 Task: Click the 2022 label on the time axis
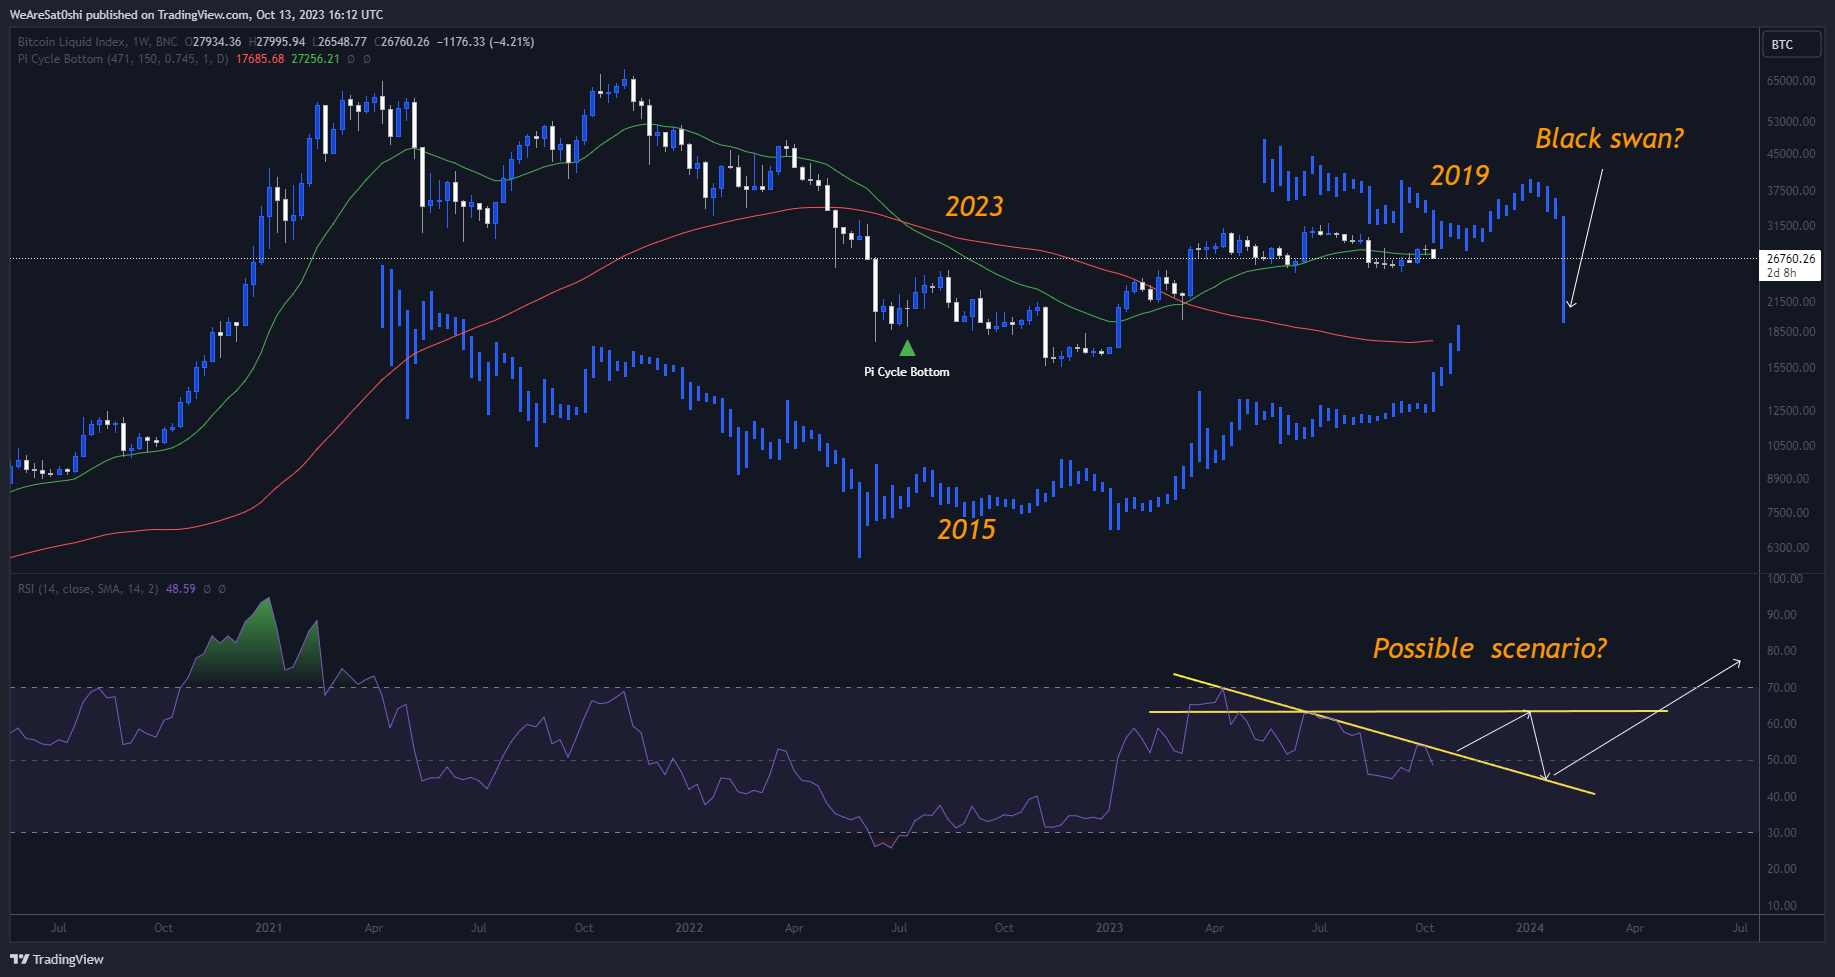pos(689,928)
